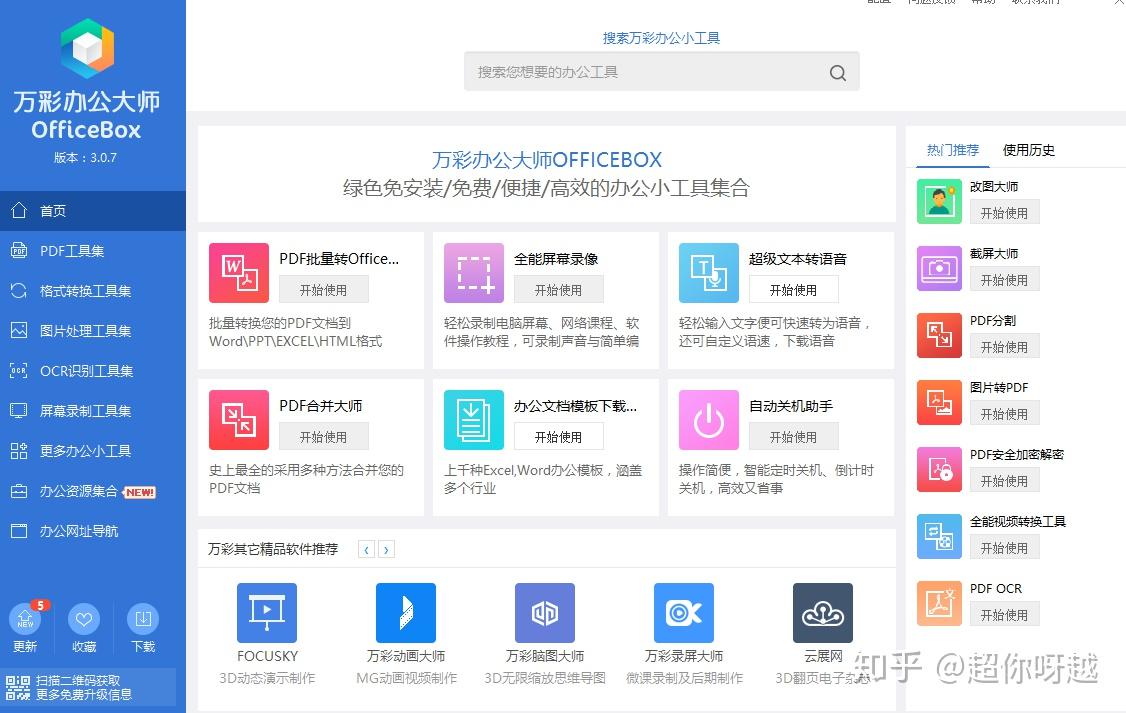Click the 收藏 heart icon
The height and width of the screenshot is (713, 1126).
(84, 618)
